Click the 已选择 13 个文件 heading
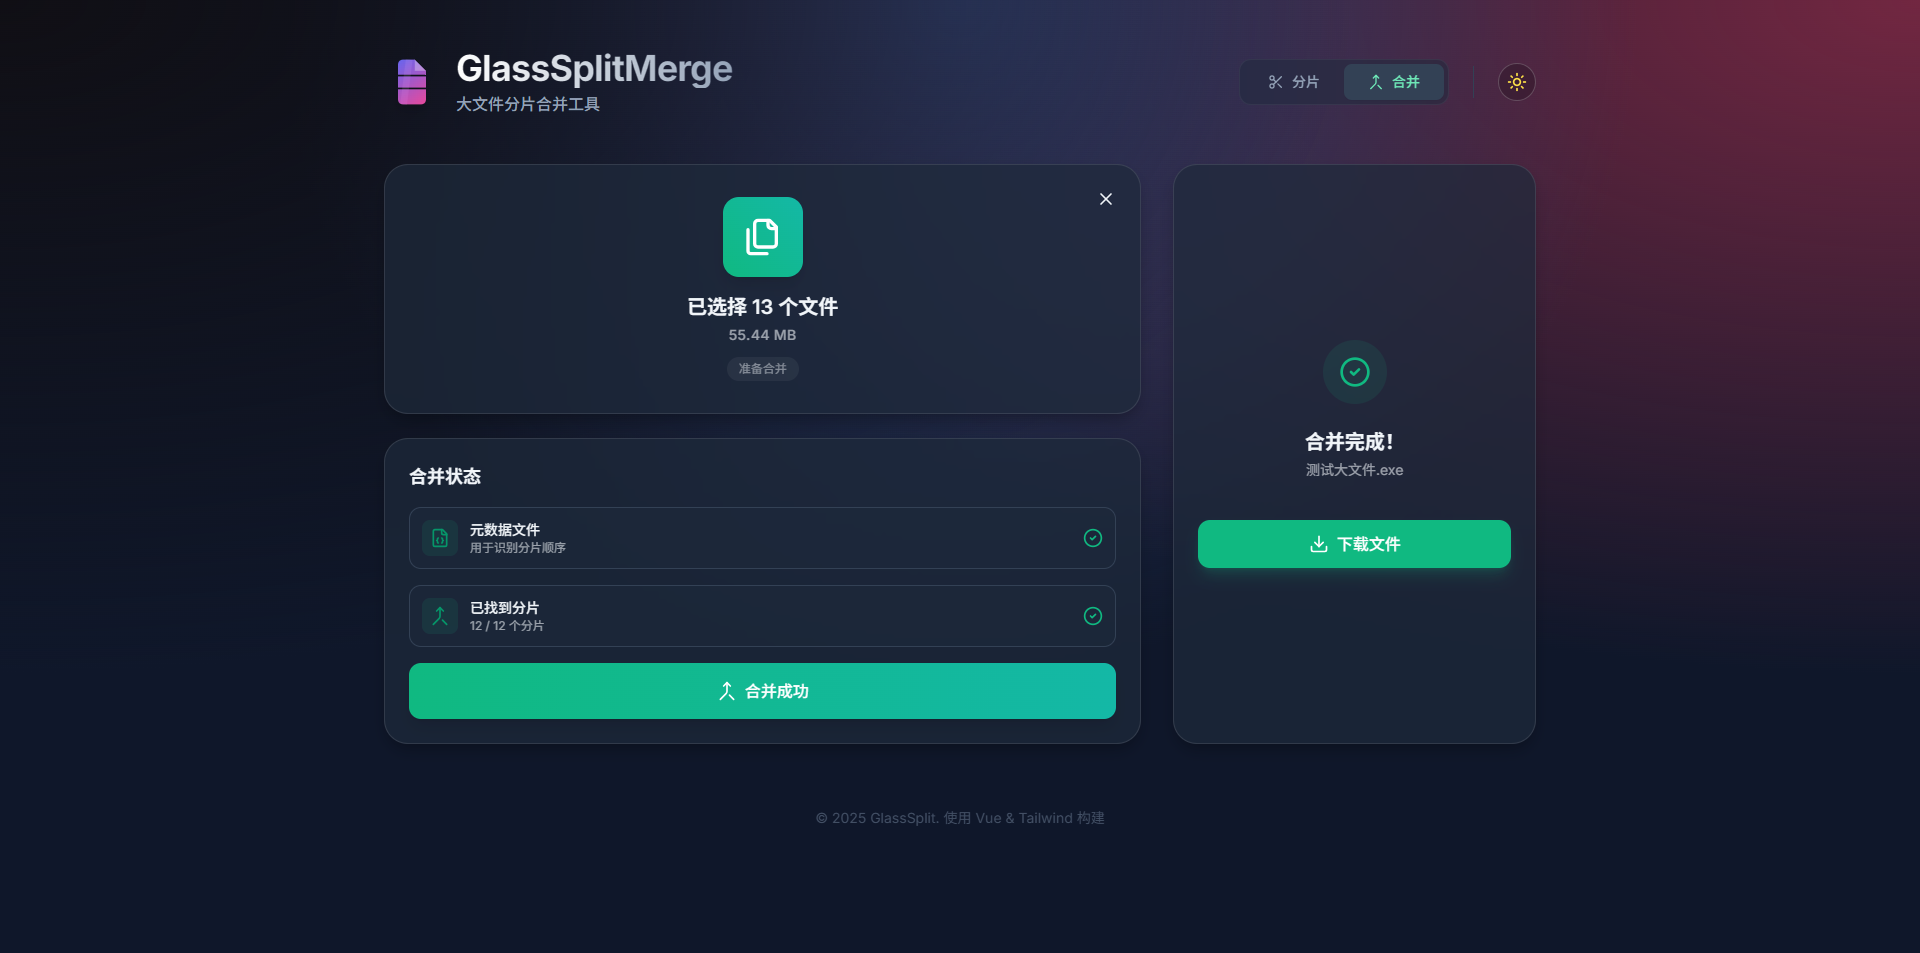1920x953 pixels. (763, 307)
